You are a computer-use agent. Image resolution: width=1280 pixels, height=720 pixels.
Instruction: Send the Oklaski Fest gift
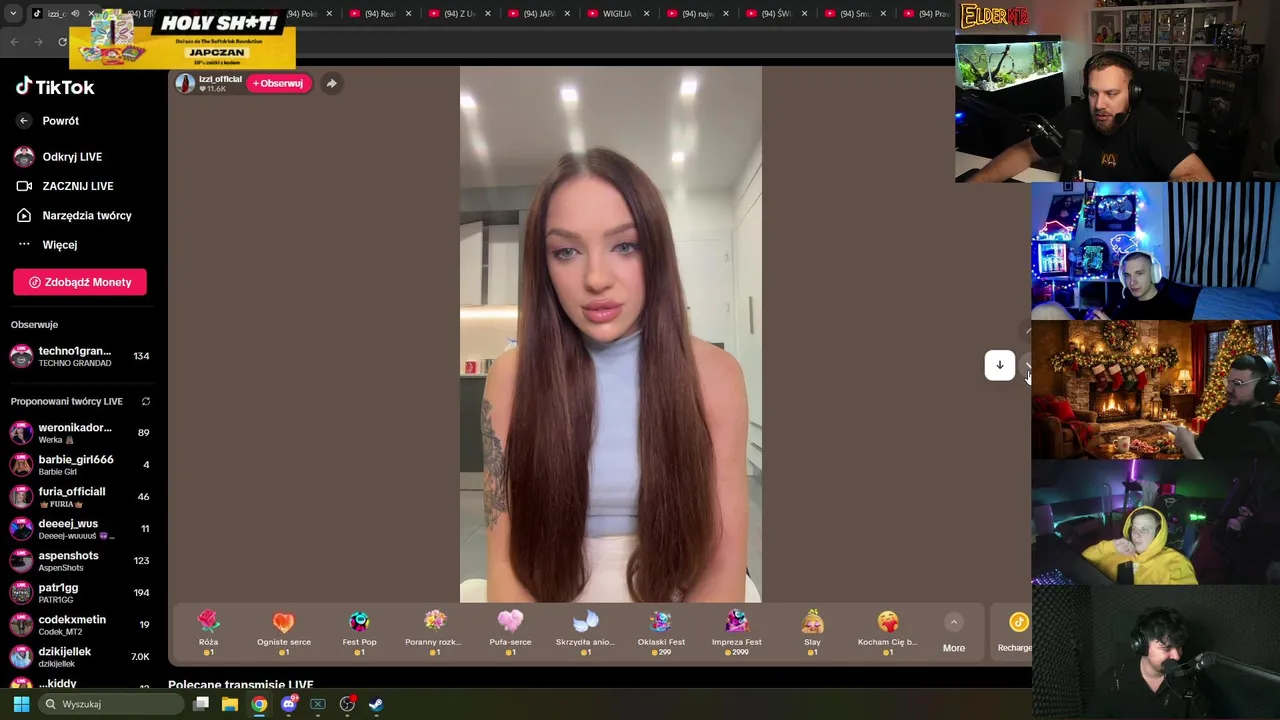661,633
